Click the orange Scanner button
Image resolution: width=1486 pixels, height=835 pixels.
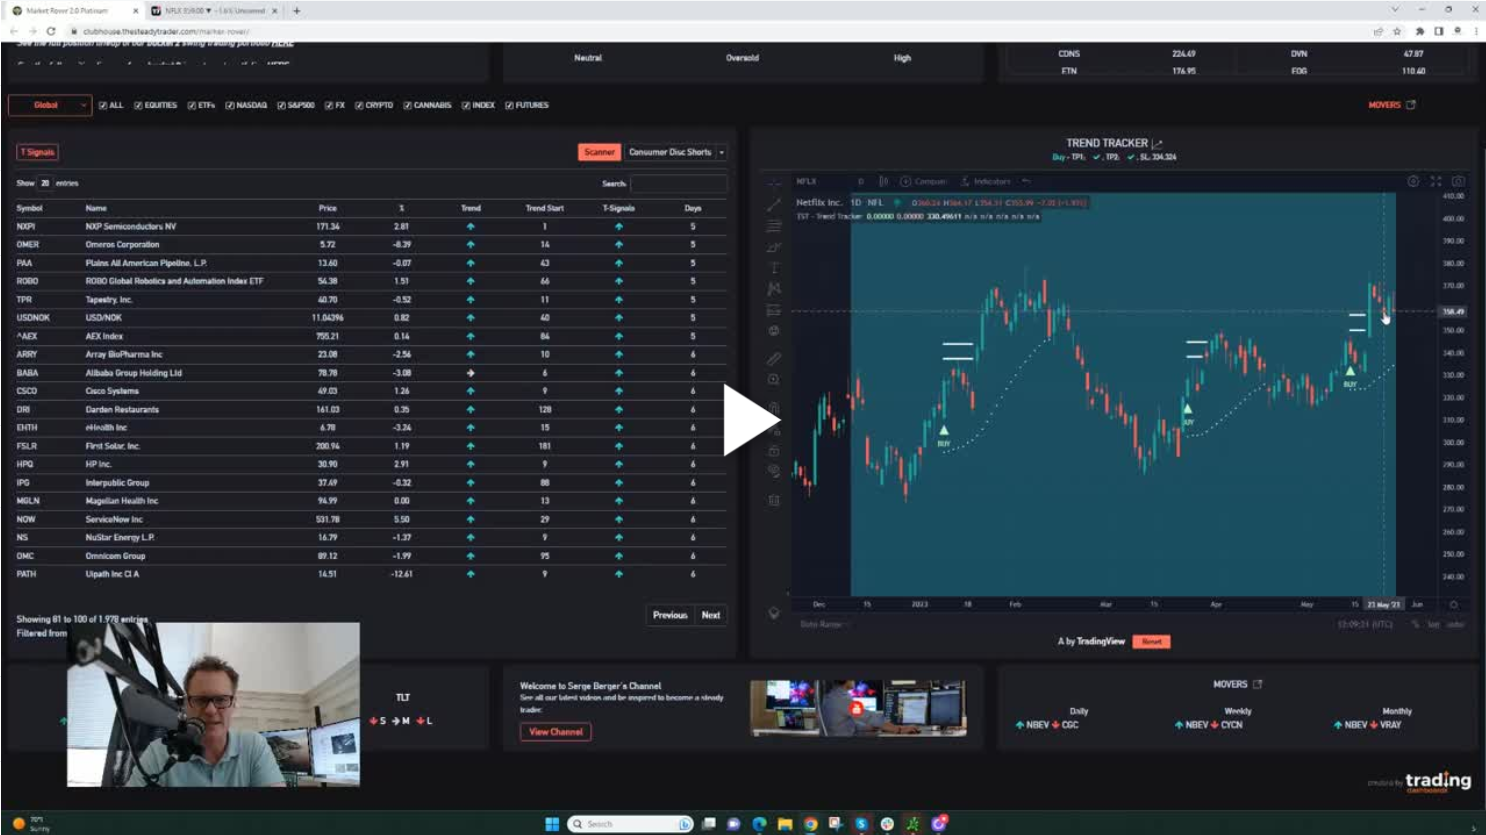599,152
